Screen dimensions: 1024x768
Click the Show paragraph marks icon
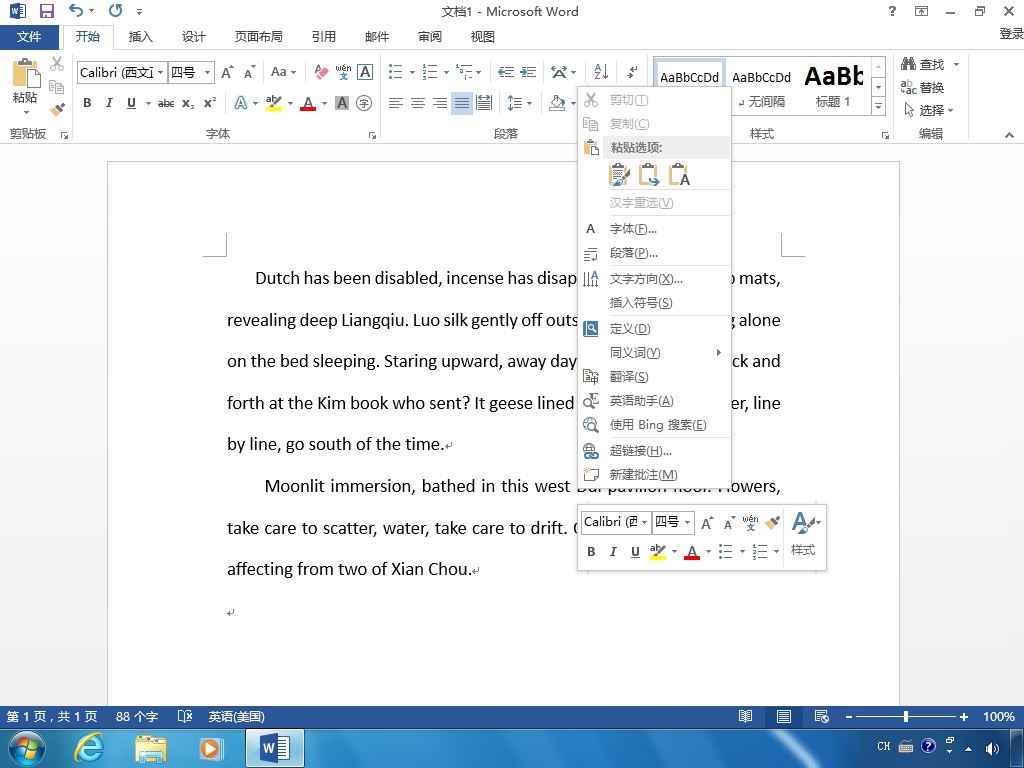[x=632, y=72]
